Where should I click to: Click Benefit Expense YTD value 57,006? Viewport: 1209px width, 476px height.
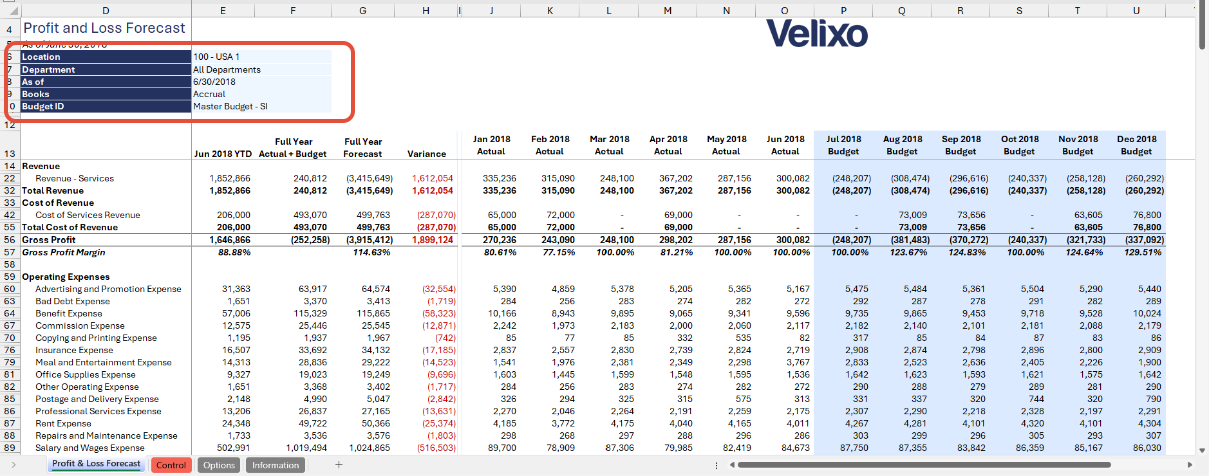[x=237, y=313]
